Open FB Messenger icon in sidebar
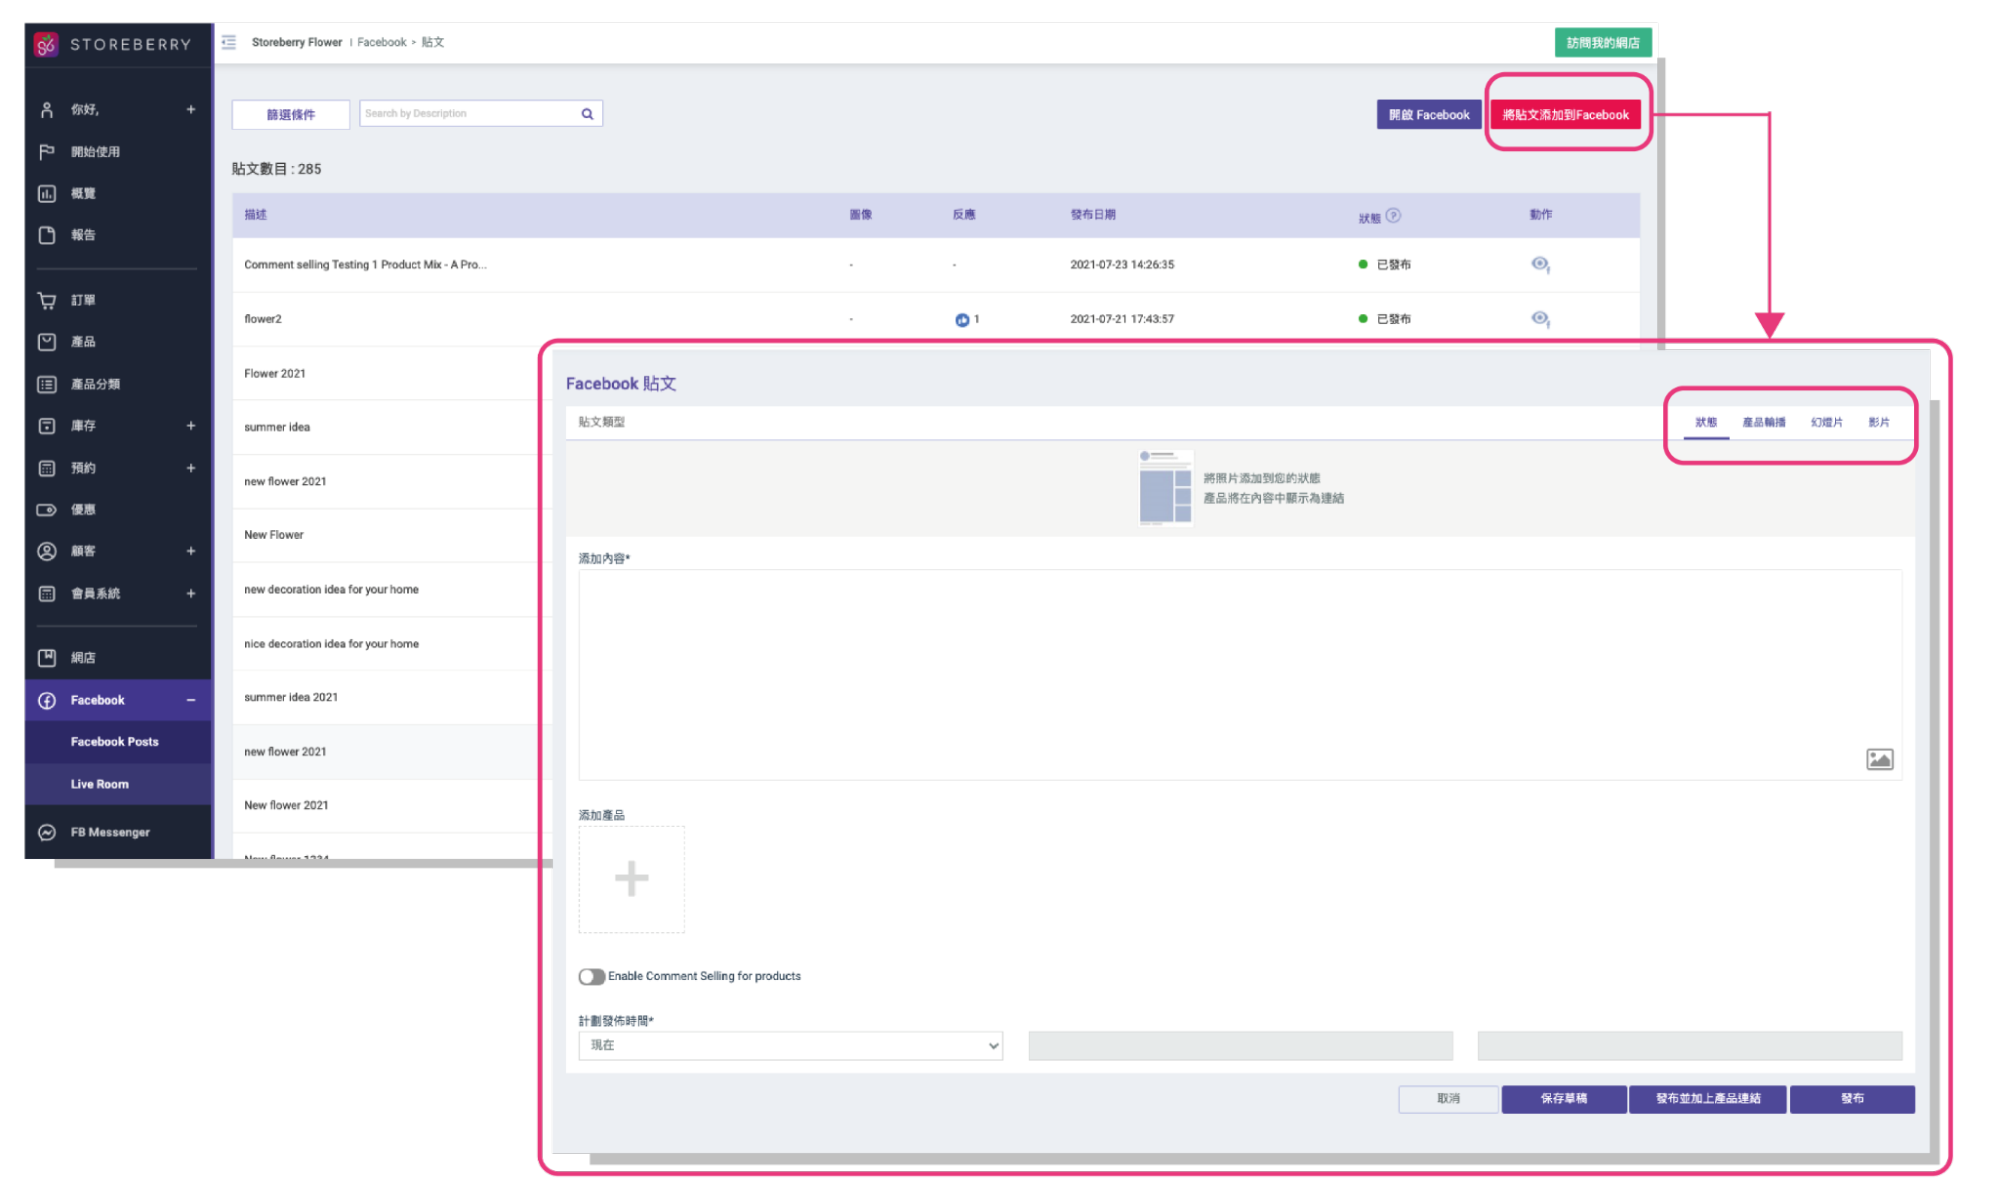 click(x=46, y=833)
